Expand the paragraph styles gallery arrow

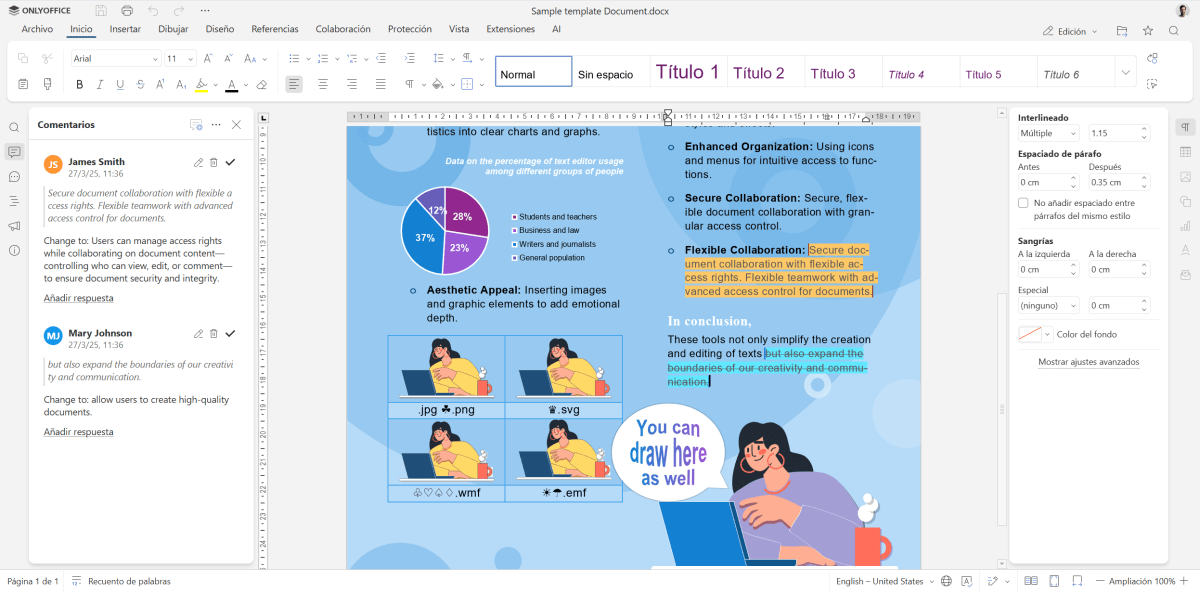click(x=1126, y=72)
